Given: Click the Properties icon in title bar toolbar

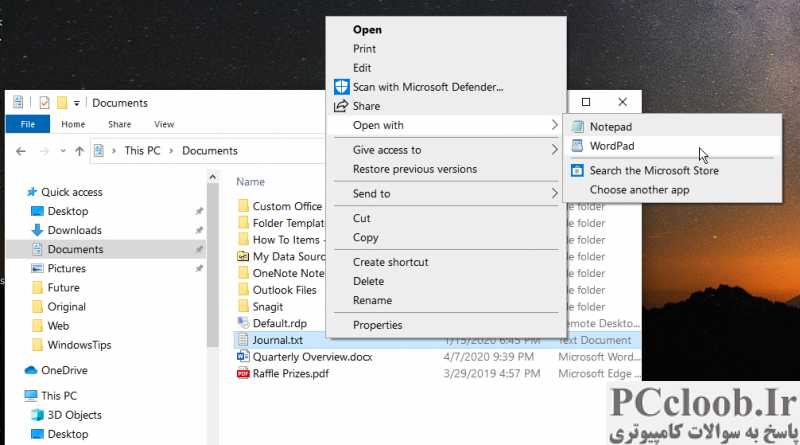Looking at the screenshot, I should (x=44, y=103).
